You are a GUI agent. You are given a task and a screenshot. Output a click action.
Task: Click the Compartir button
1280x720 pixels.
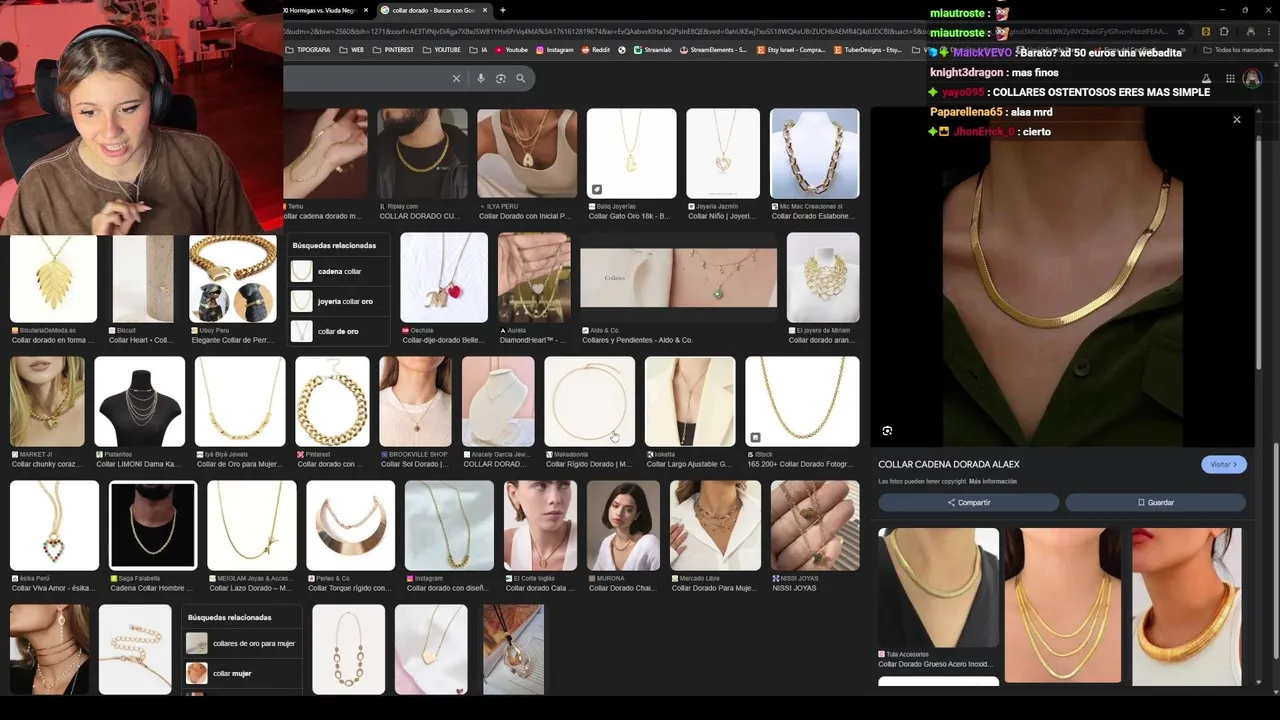click(968, 503)
